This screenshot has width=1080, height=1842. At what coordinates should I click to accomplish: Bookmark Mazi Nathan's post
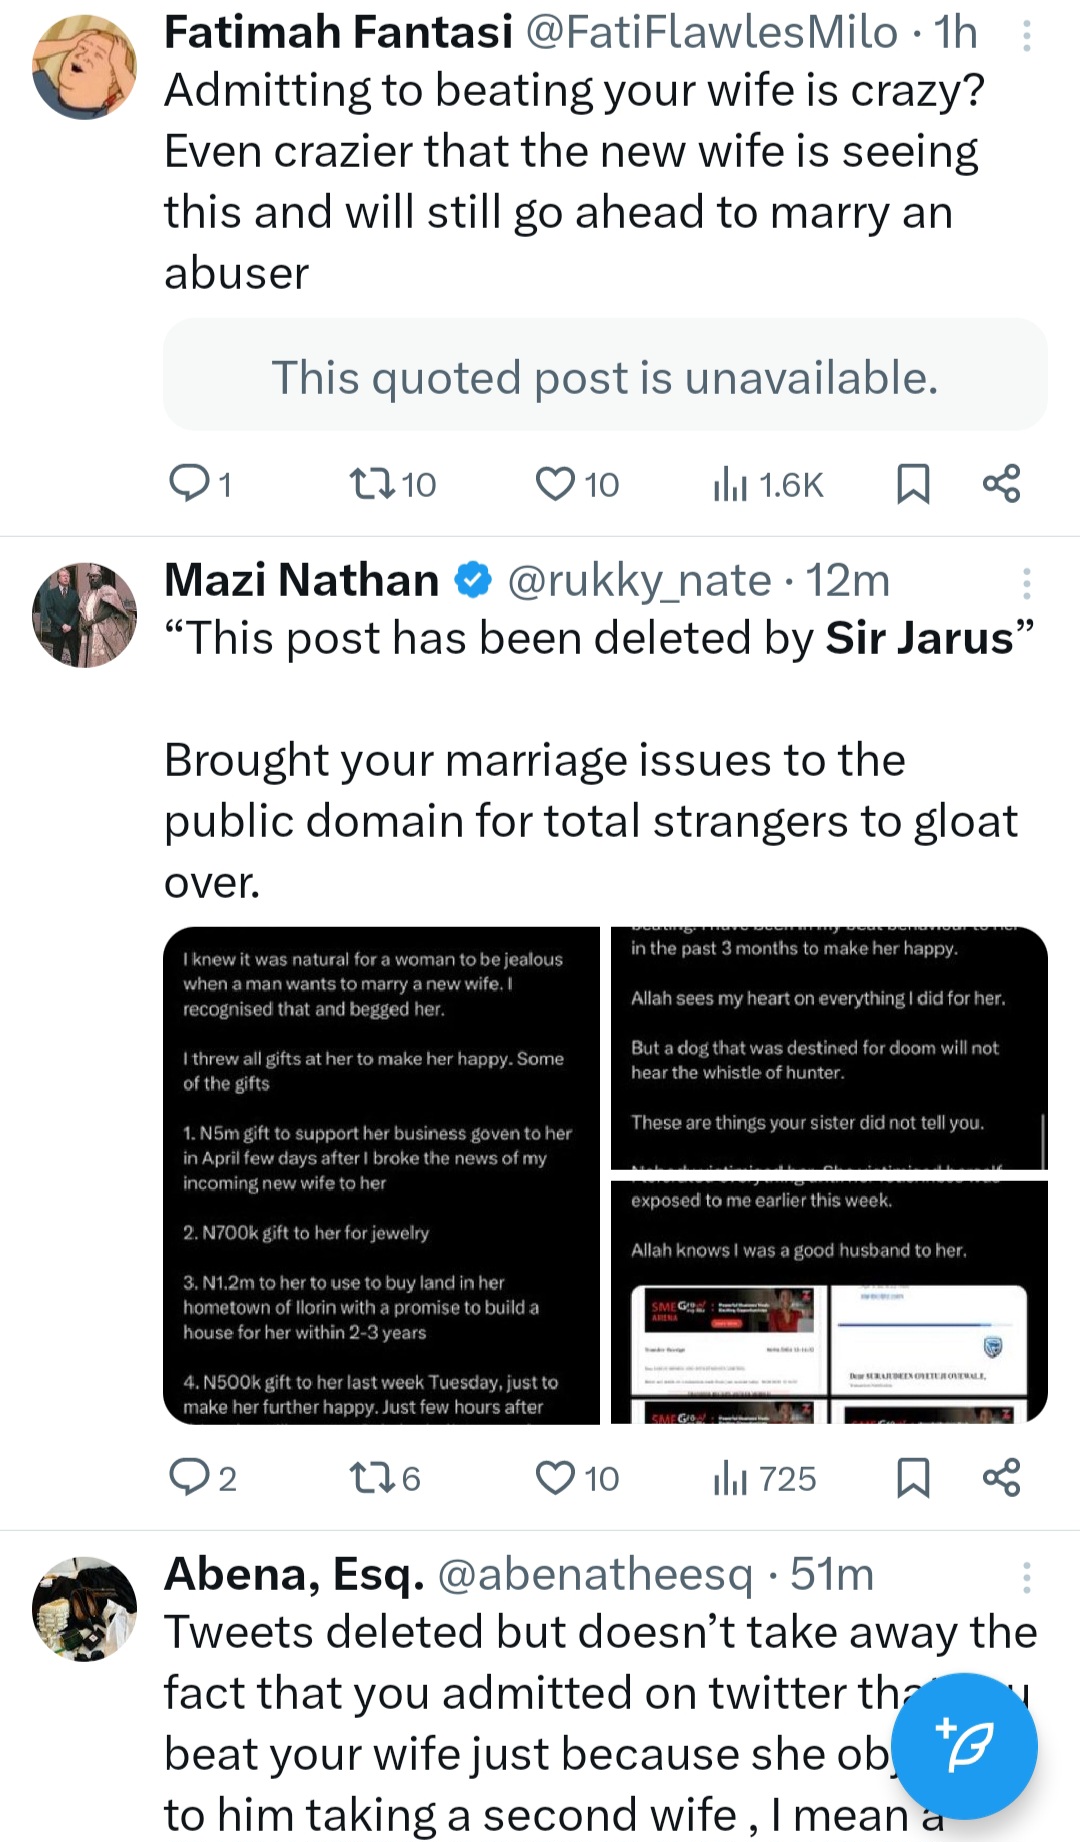pos(913,1477)
